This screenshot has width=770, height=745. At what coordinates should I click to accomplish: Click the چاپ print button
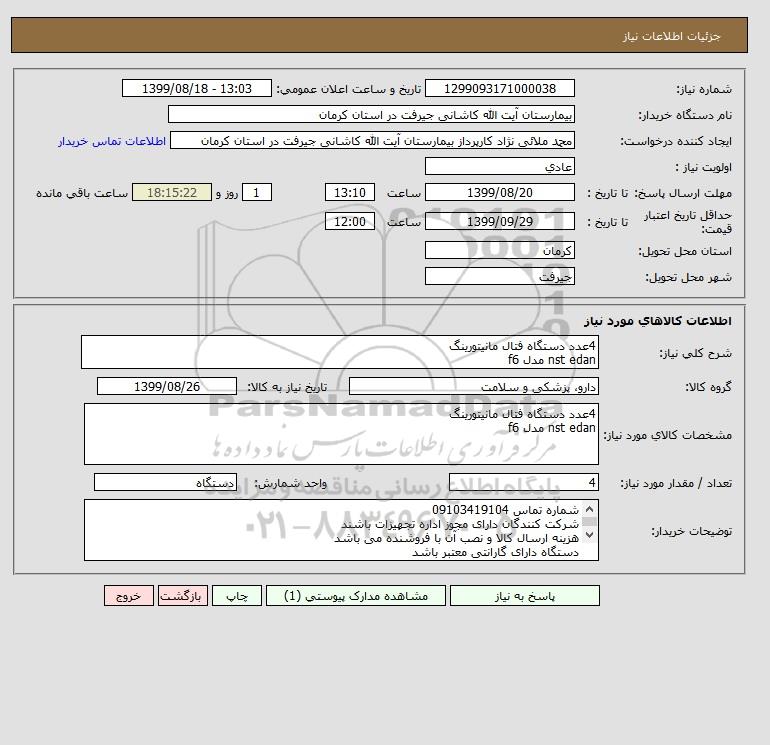coord(237,596)
